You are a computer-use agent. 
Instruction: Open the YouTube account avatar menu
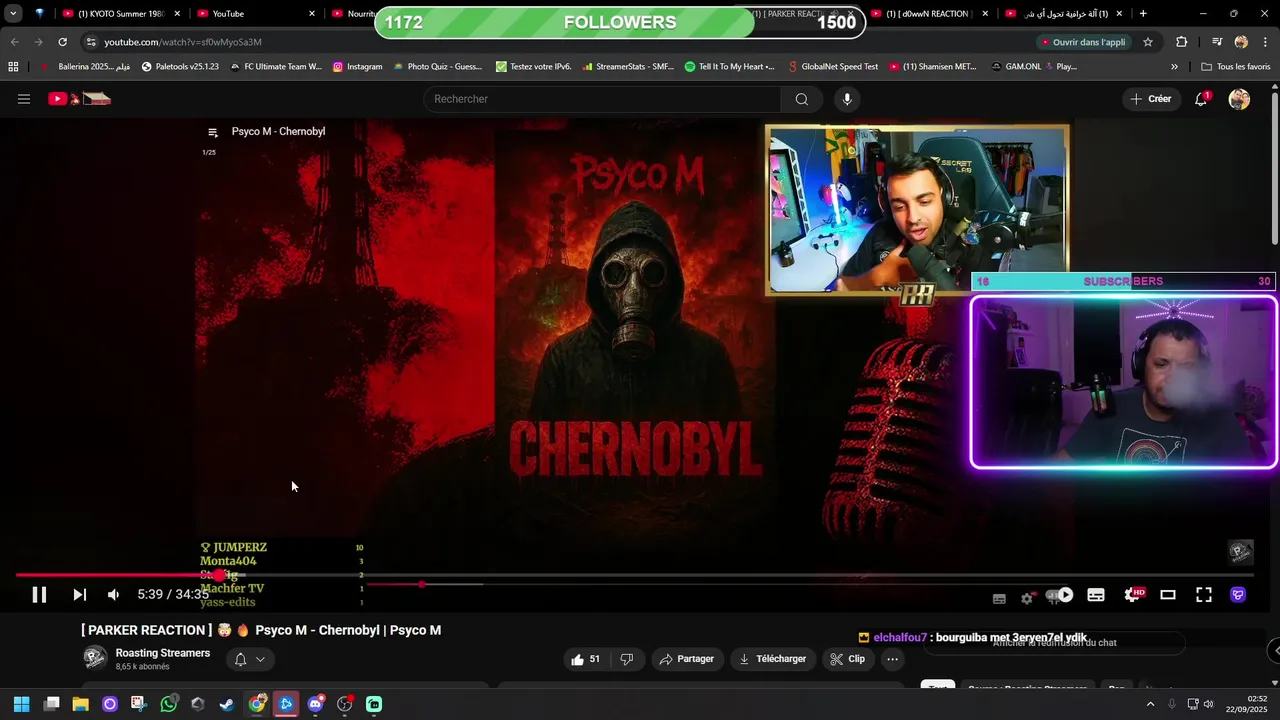click(1239, 99)
